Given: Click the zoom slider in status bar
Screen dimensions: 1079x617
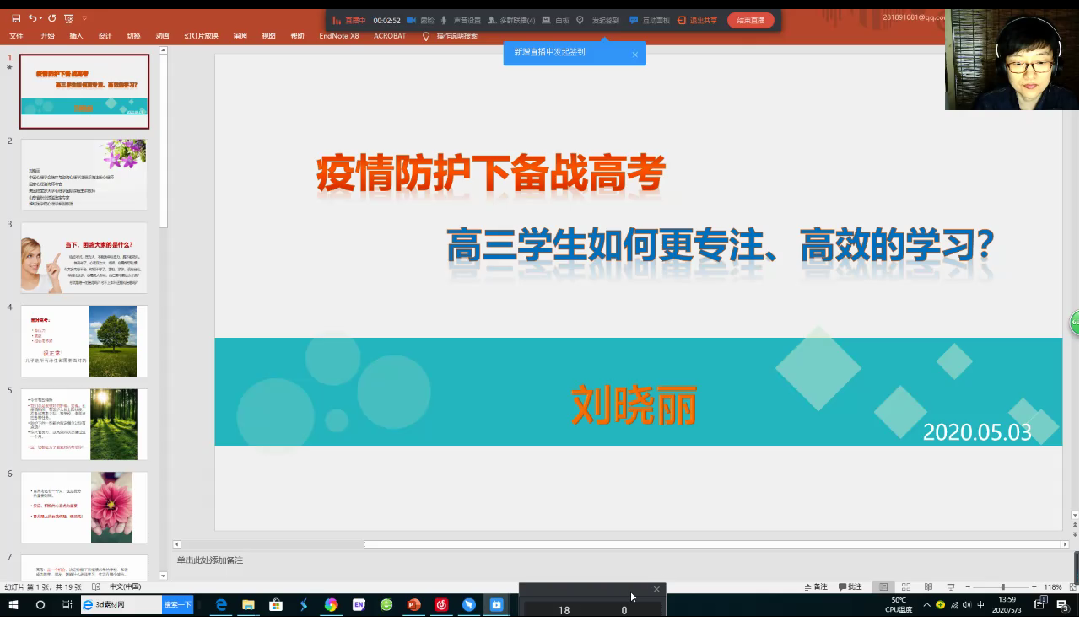Looking at the screenshot, I should (x=1003, y=587).
